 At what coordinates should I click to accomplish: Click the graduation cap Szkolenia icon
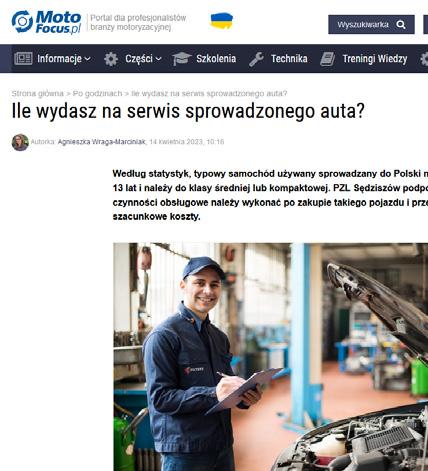point(181,59)
